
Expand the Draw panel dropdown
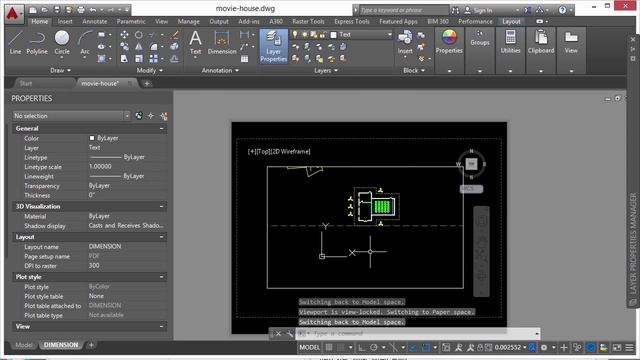point(60,70)
